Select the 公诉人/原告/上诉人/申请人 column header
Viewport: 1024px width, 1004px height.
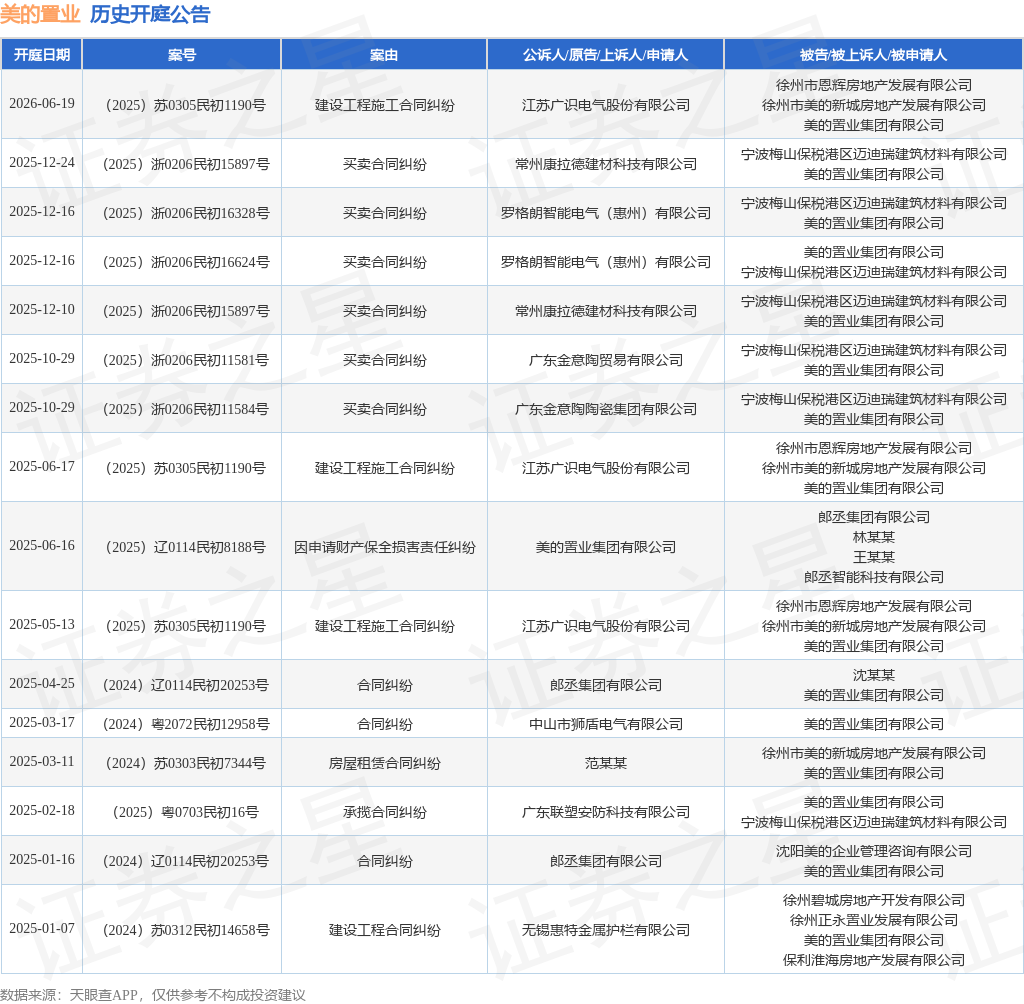(x=605, y=55)
